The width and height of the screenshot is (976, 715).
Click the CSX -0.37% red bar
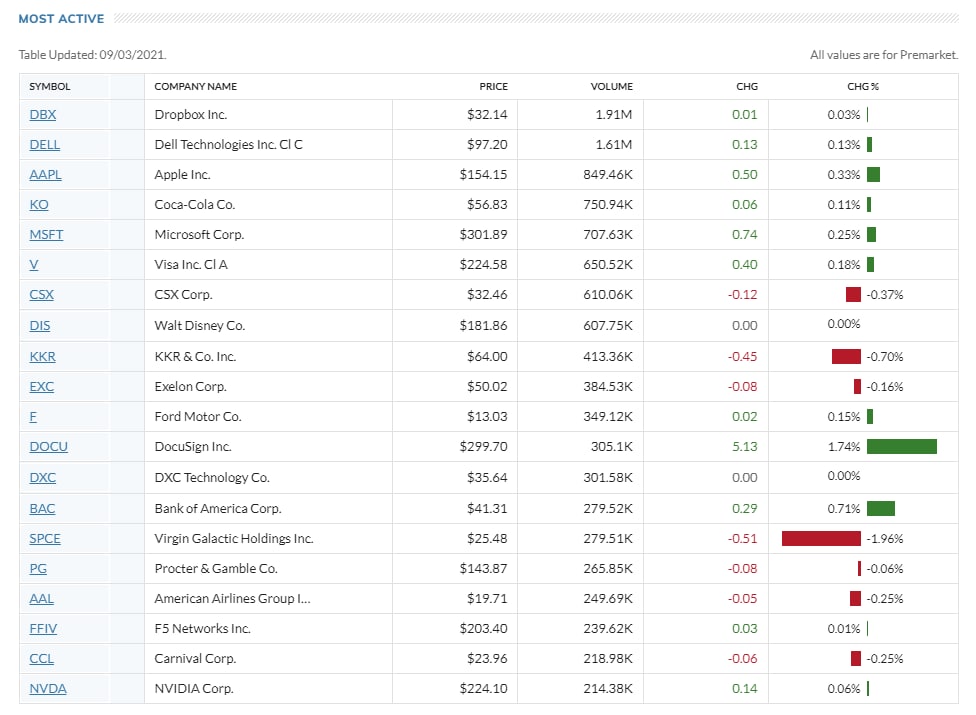pos(853,294)
